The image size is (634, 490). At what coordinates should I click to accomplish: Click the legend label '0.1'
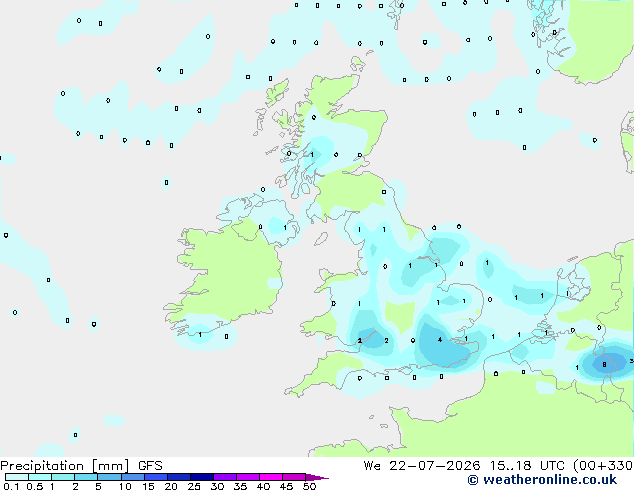pyautogui.click(x=11, y=486)
